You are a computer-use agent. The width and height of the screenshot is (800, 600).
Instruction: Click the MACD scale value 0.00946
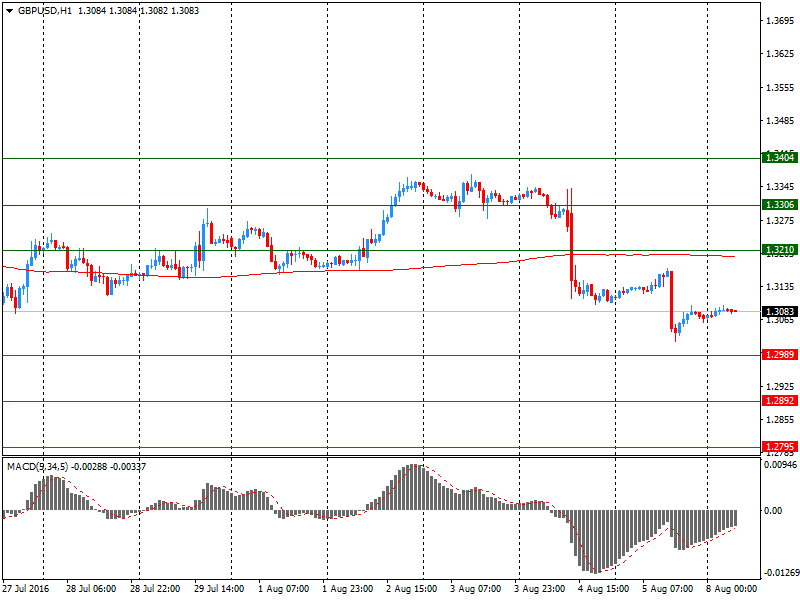coord(780,464)
